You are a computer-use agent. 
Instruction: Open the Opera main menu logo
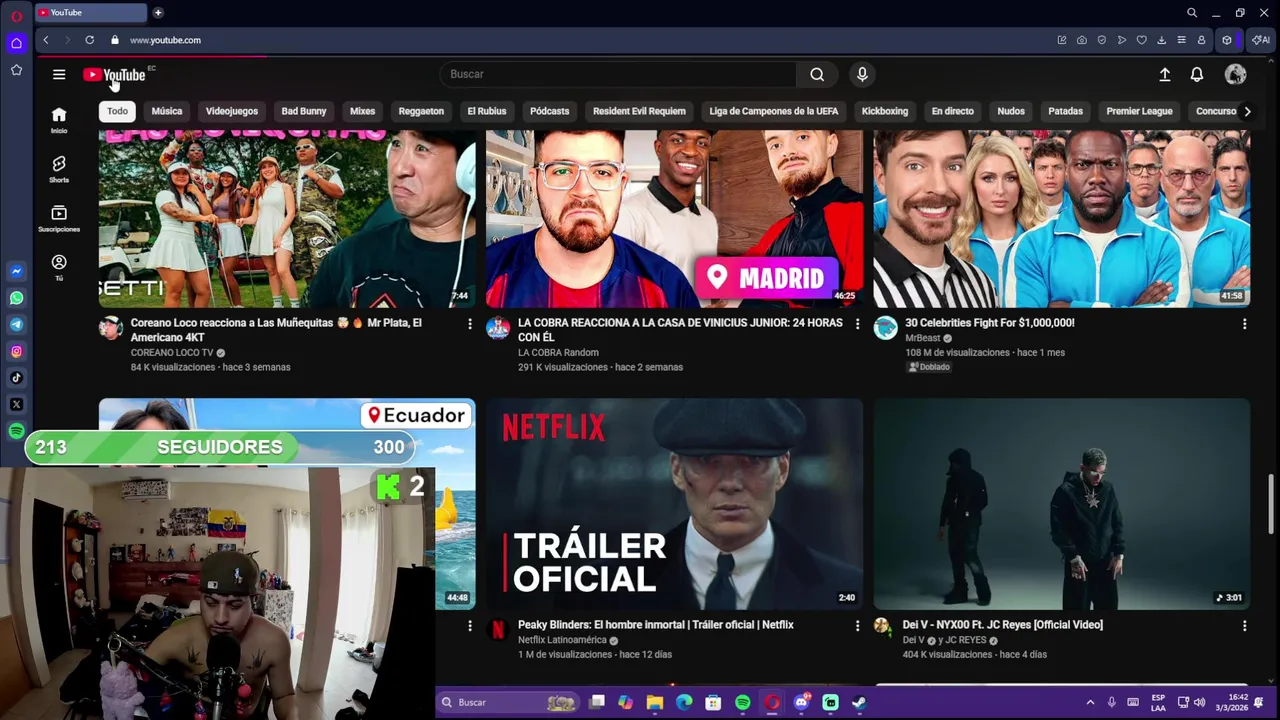16,15
